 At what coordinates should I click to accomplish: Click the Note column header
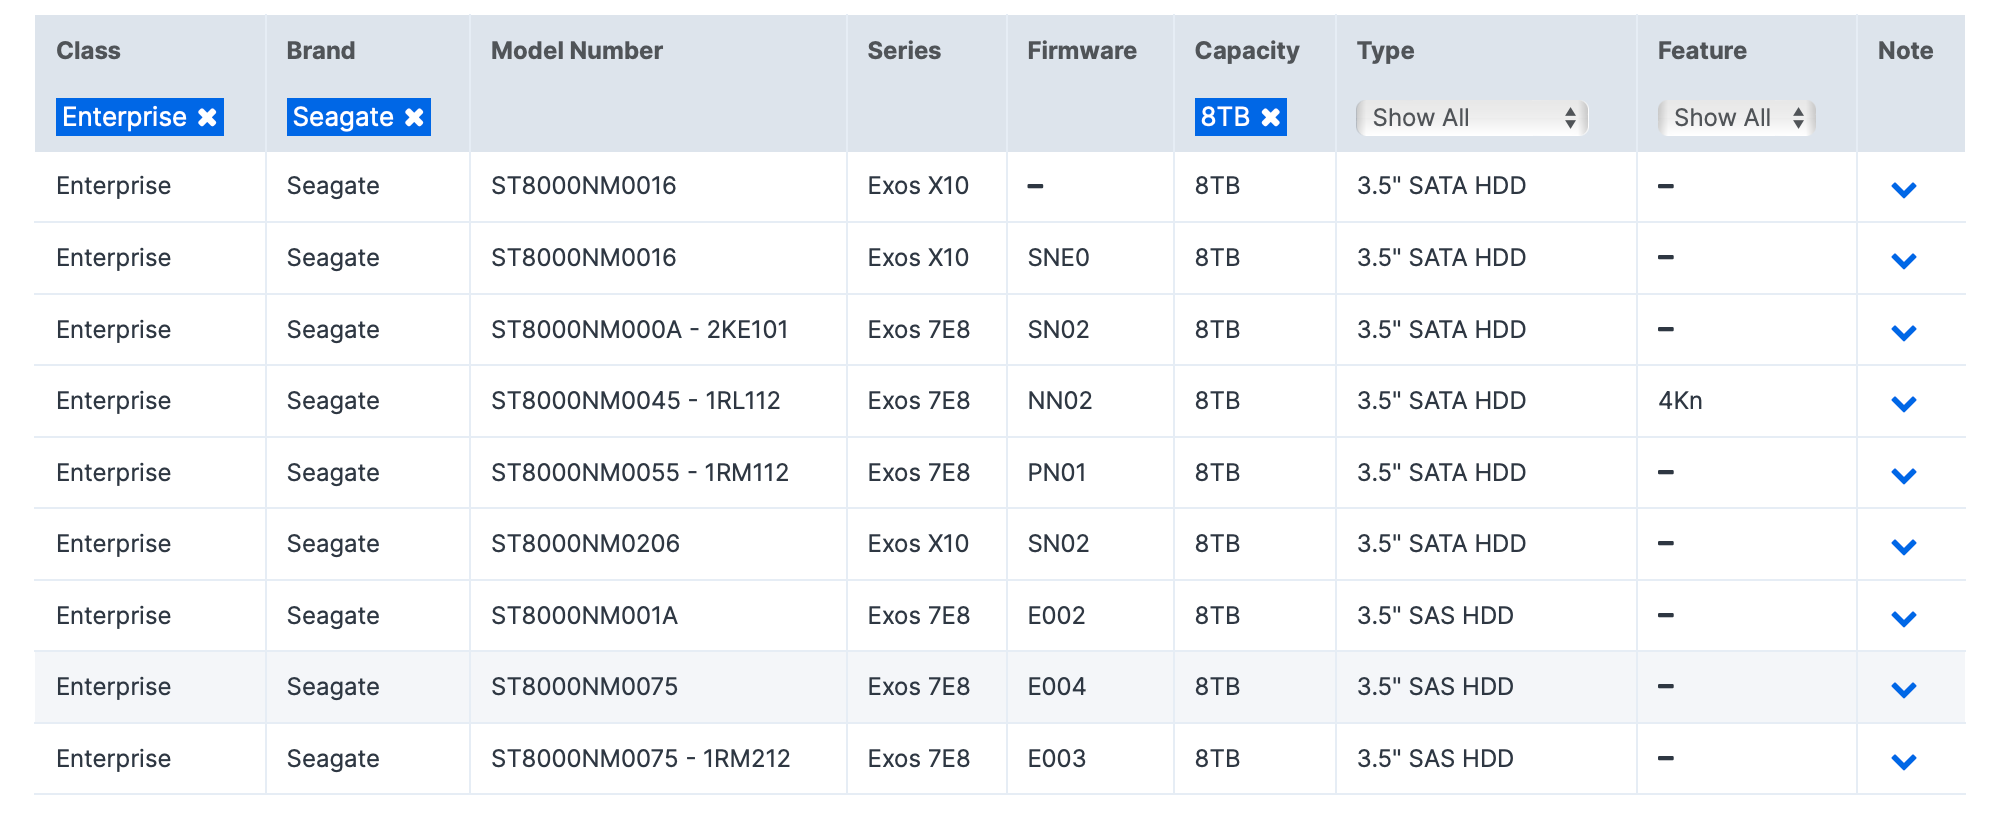1905,51
